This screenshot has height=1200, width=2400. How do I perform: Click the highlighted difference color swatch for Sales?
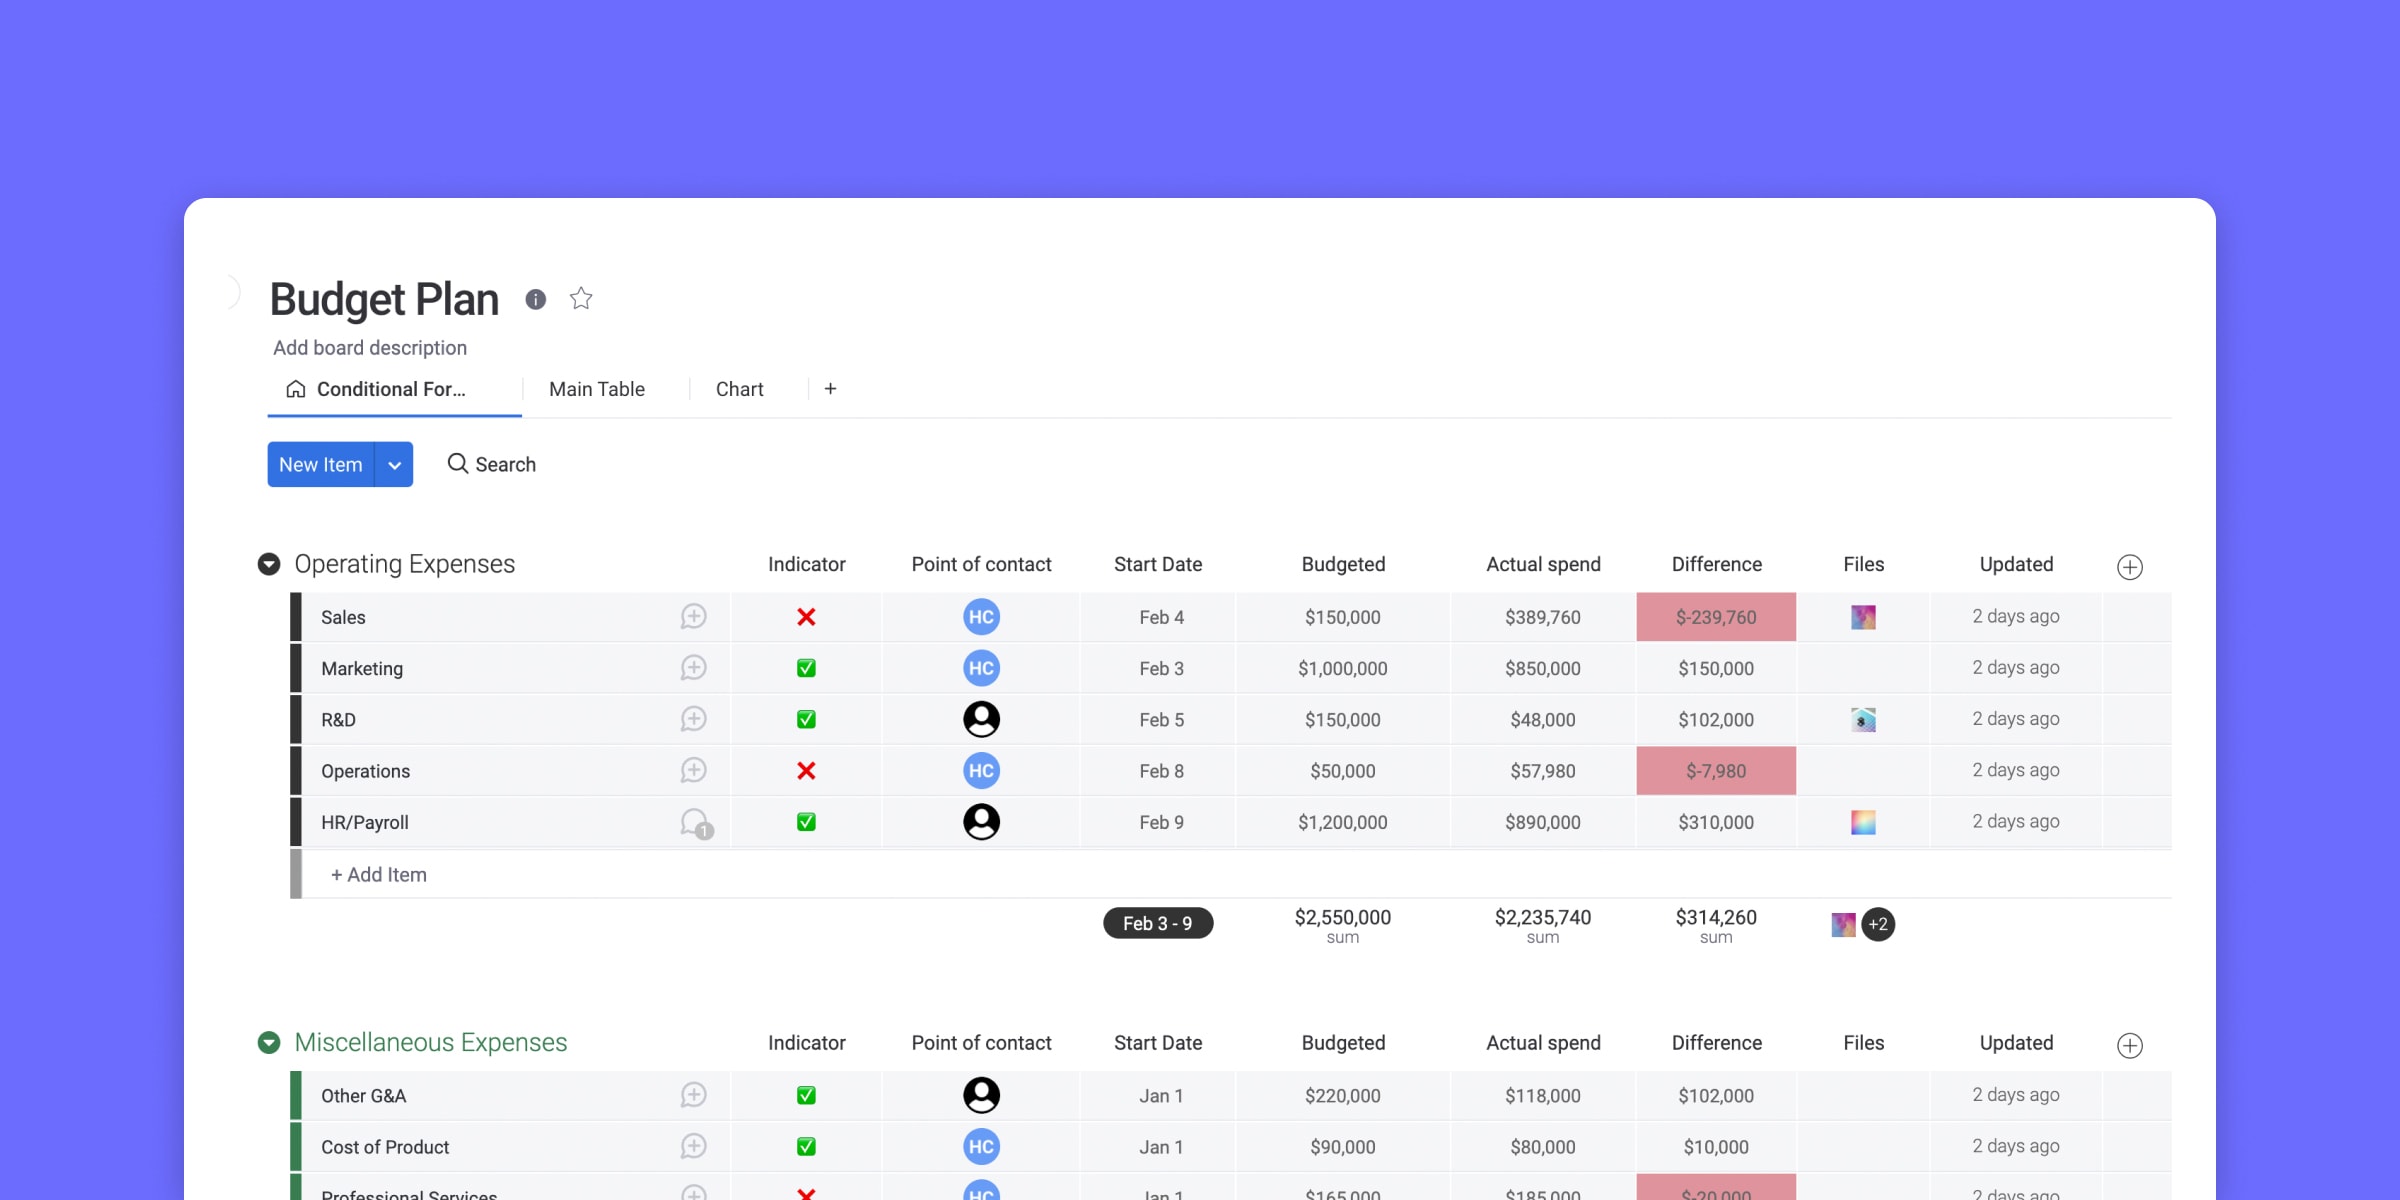[x=1714, y=615]
